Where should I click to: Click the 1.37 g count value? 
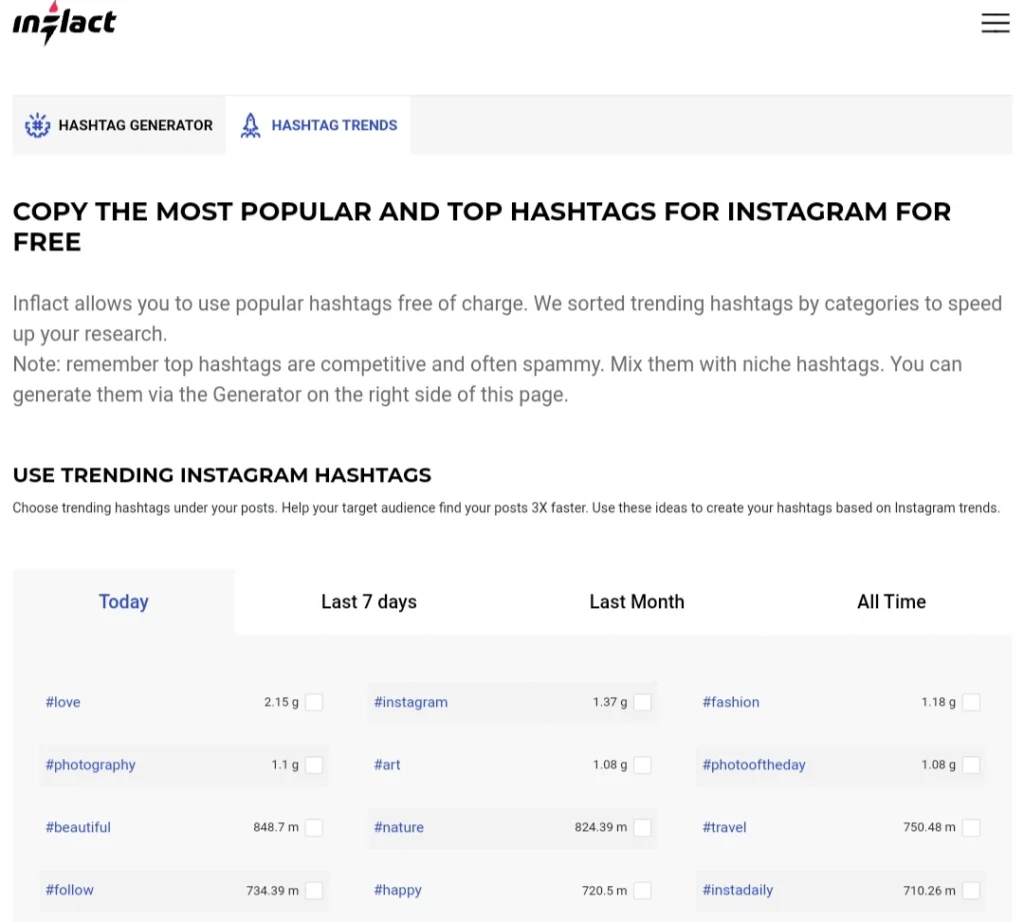tap(610, 702)
